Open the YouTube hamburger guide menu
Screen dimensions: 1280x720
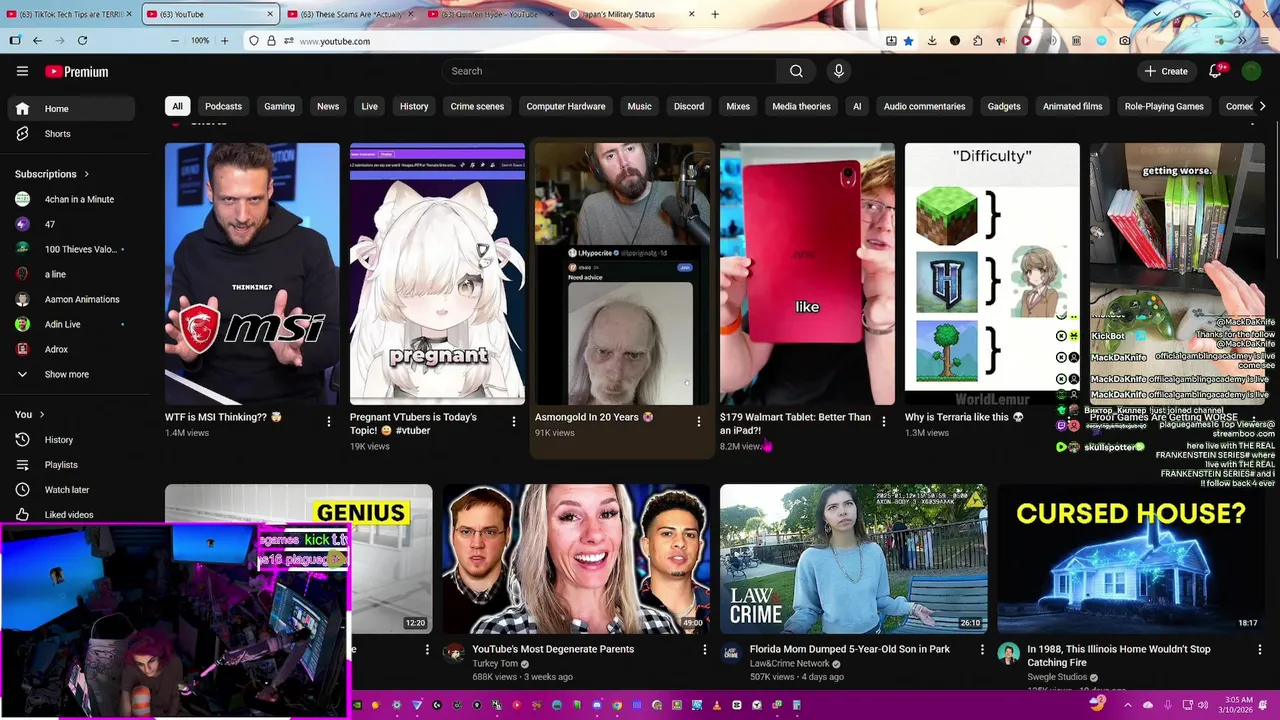(x=22, y=71)
